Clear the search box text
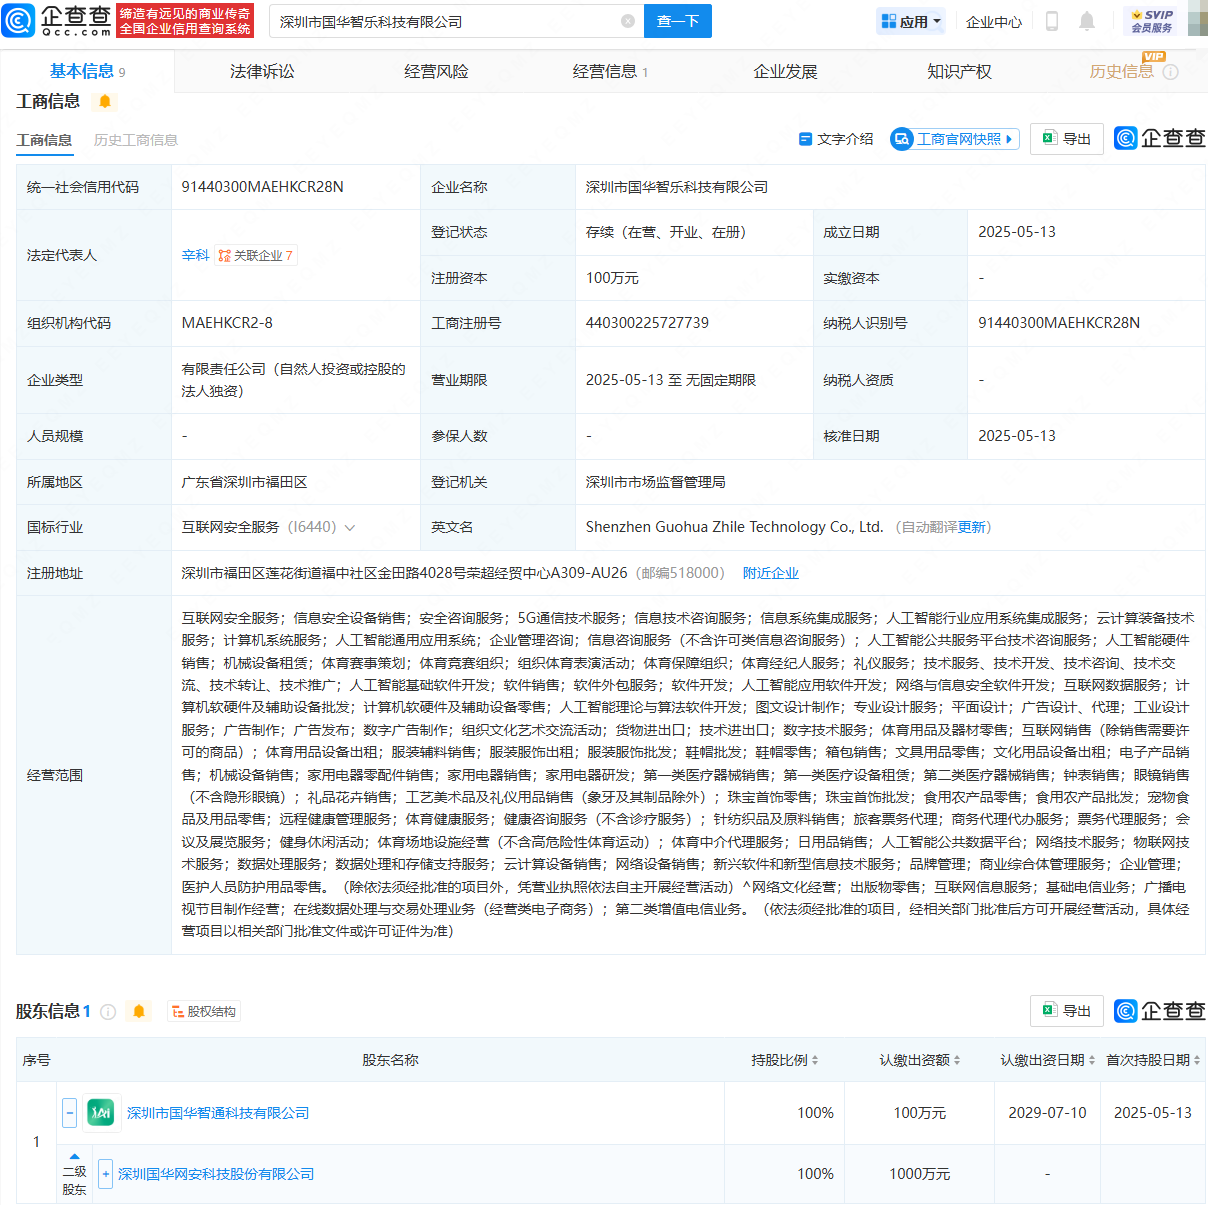1208x1205 pixels. (628, 21)
